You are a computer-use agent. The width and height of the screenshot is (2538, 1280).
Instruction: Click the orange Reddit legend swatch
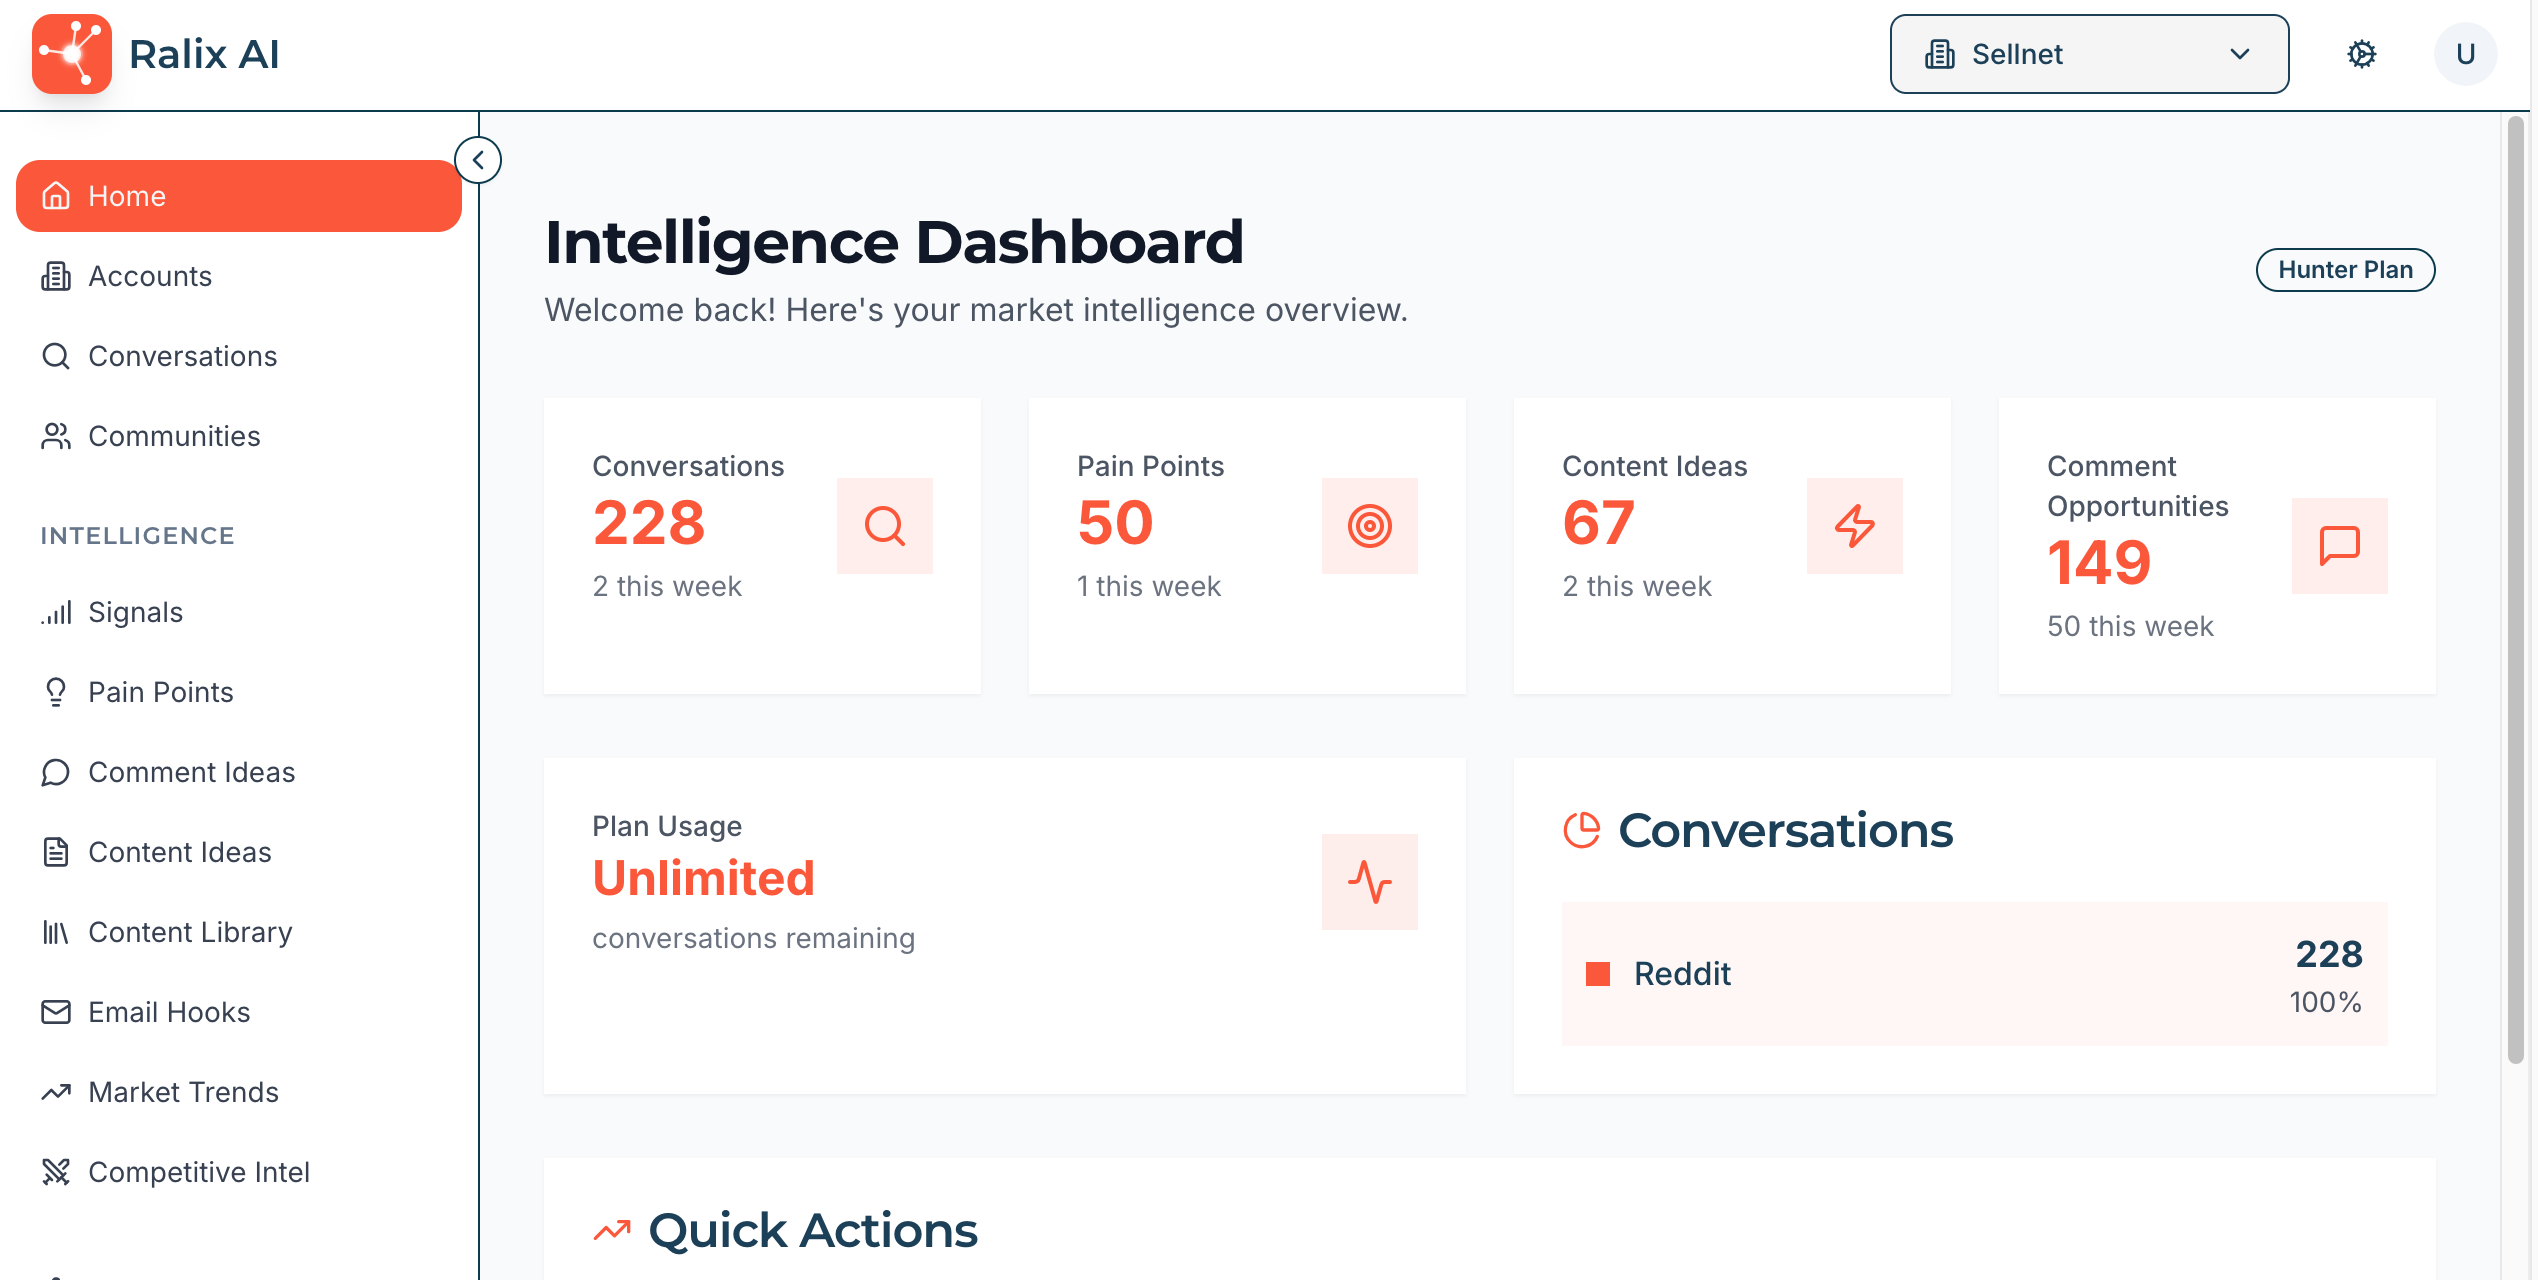click(x=1598, y=974)
